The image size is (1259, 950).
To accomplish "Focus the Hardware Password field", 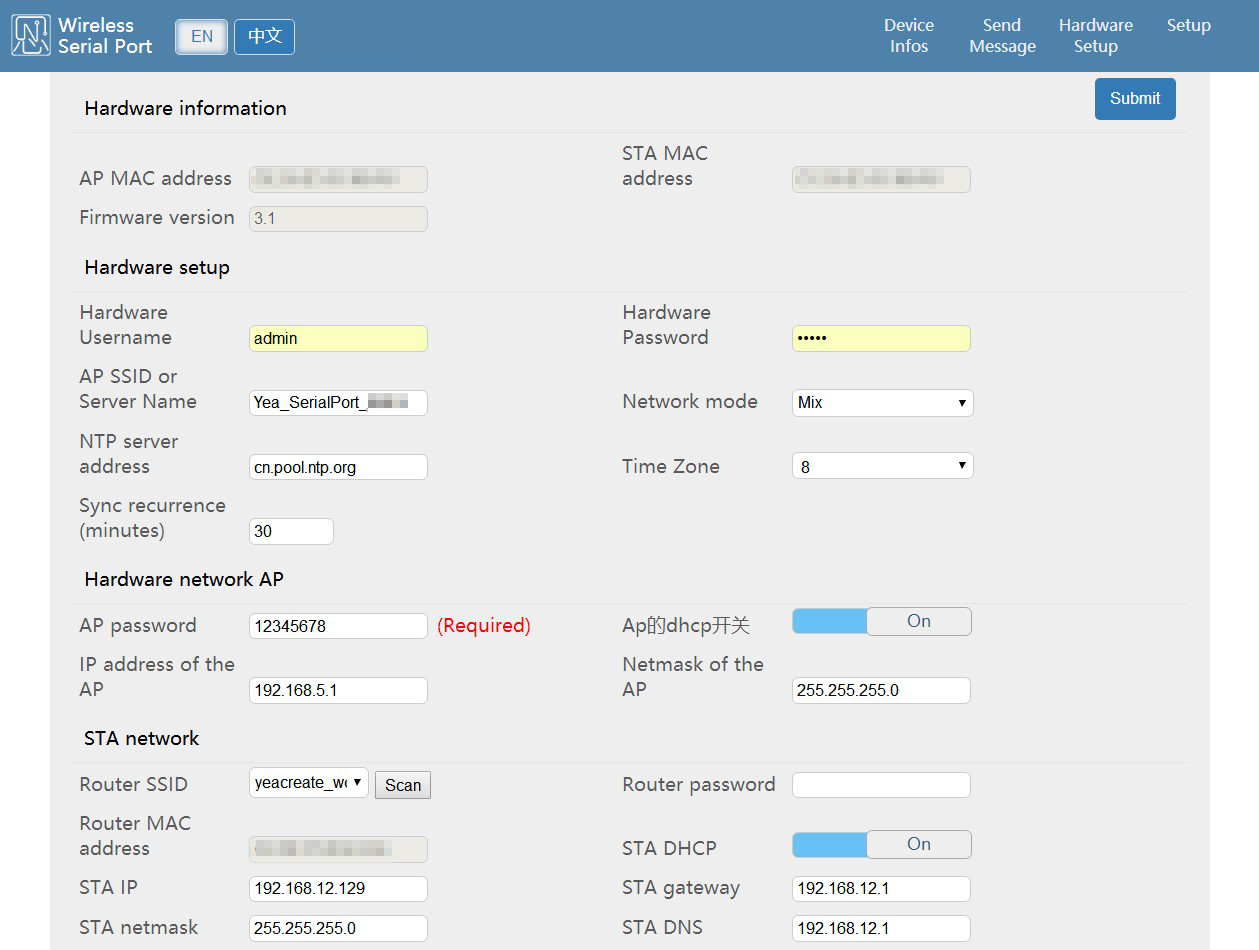I will [x=880, y=339].
